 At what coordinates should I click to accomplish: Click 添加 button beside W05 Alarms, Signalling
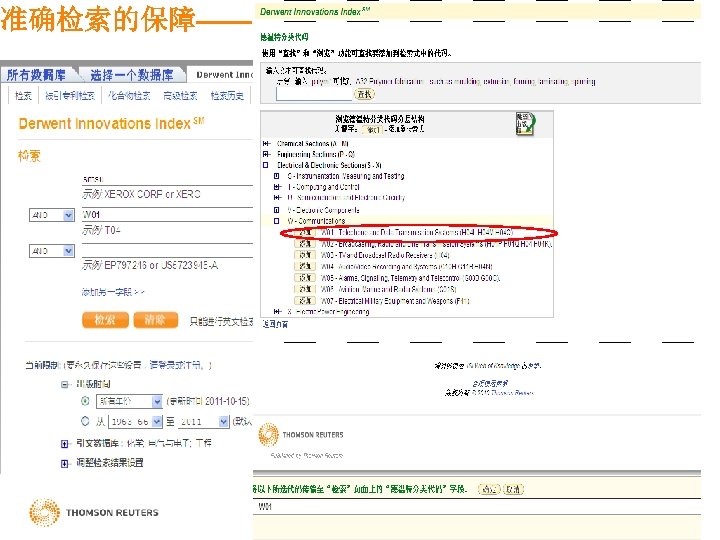[305, 278]
